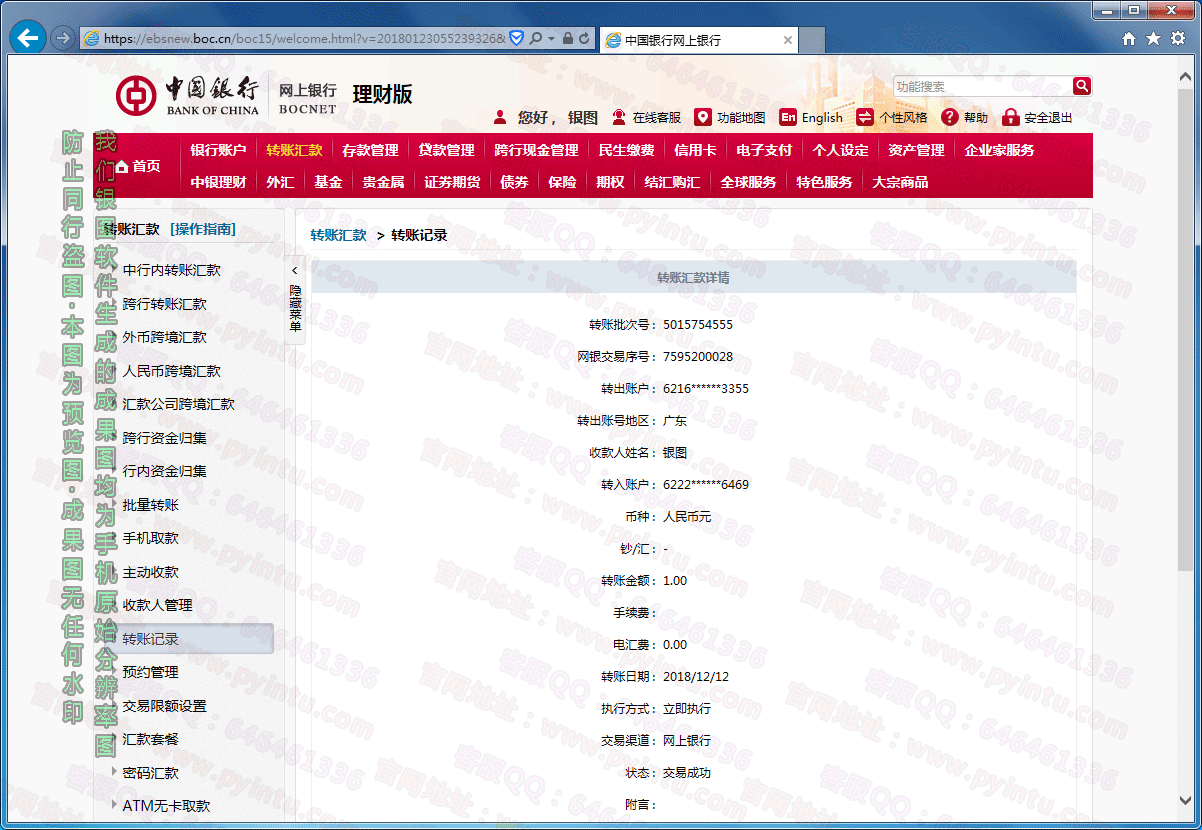This screenshot has height=830, width=1202.
Task: Click the search magnifier in address bar
Action: coord(536,38)
